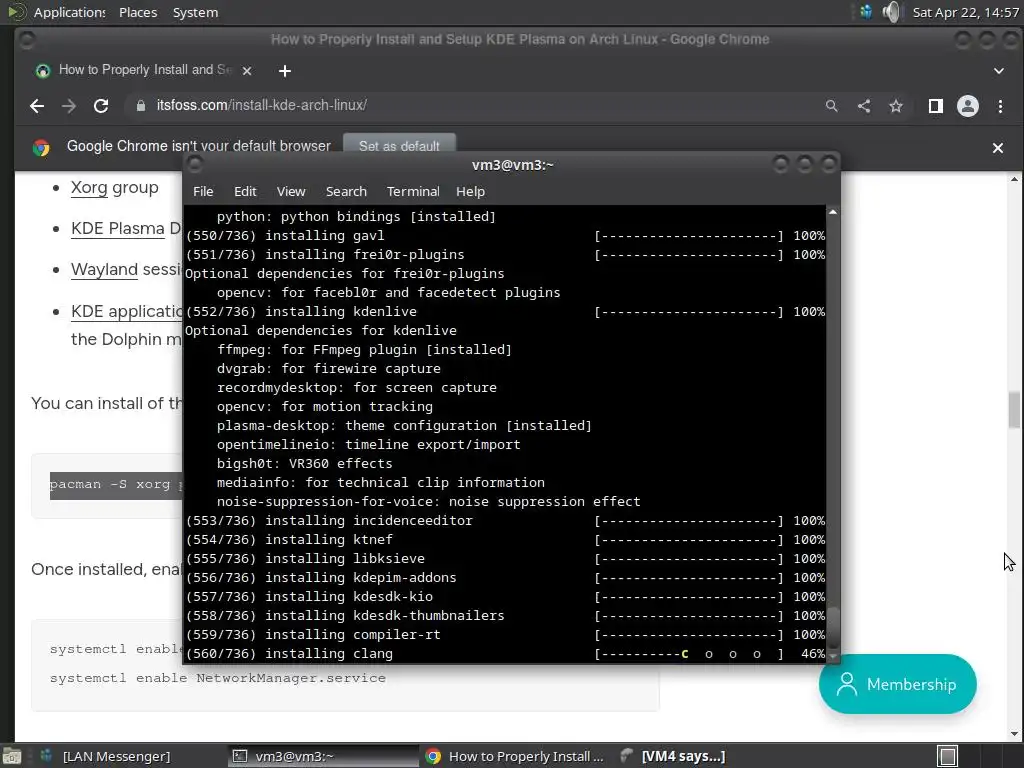This screenshot has height=768, width=1024.
Task: Click the mediainfo technical clip information line
Action: [x=381, y=483]
